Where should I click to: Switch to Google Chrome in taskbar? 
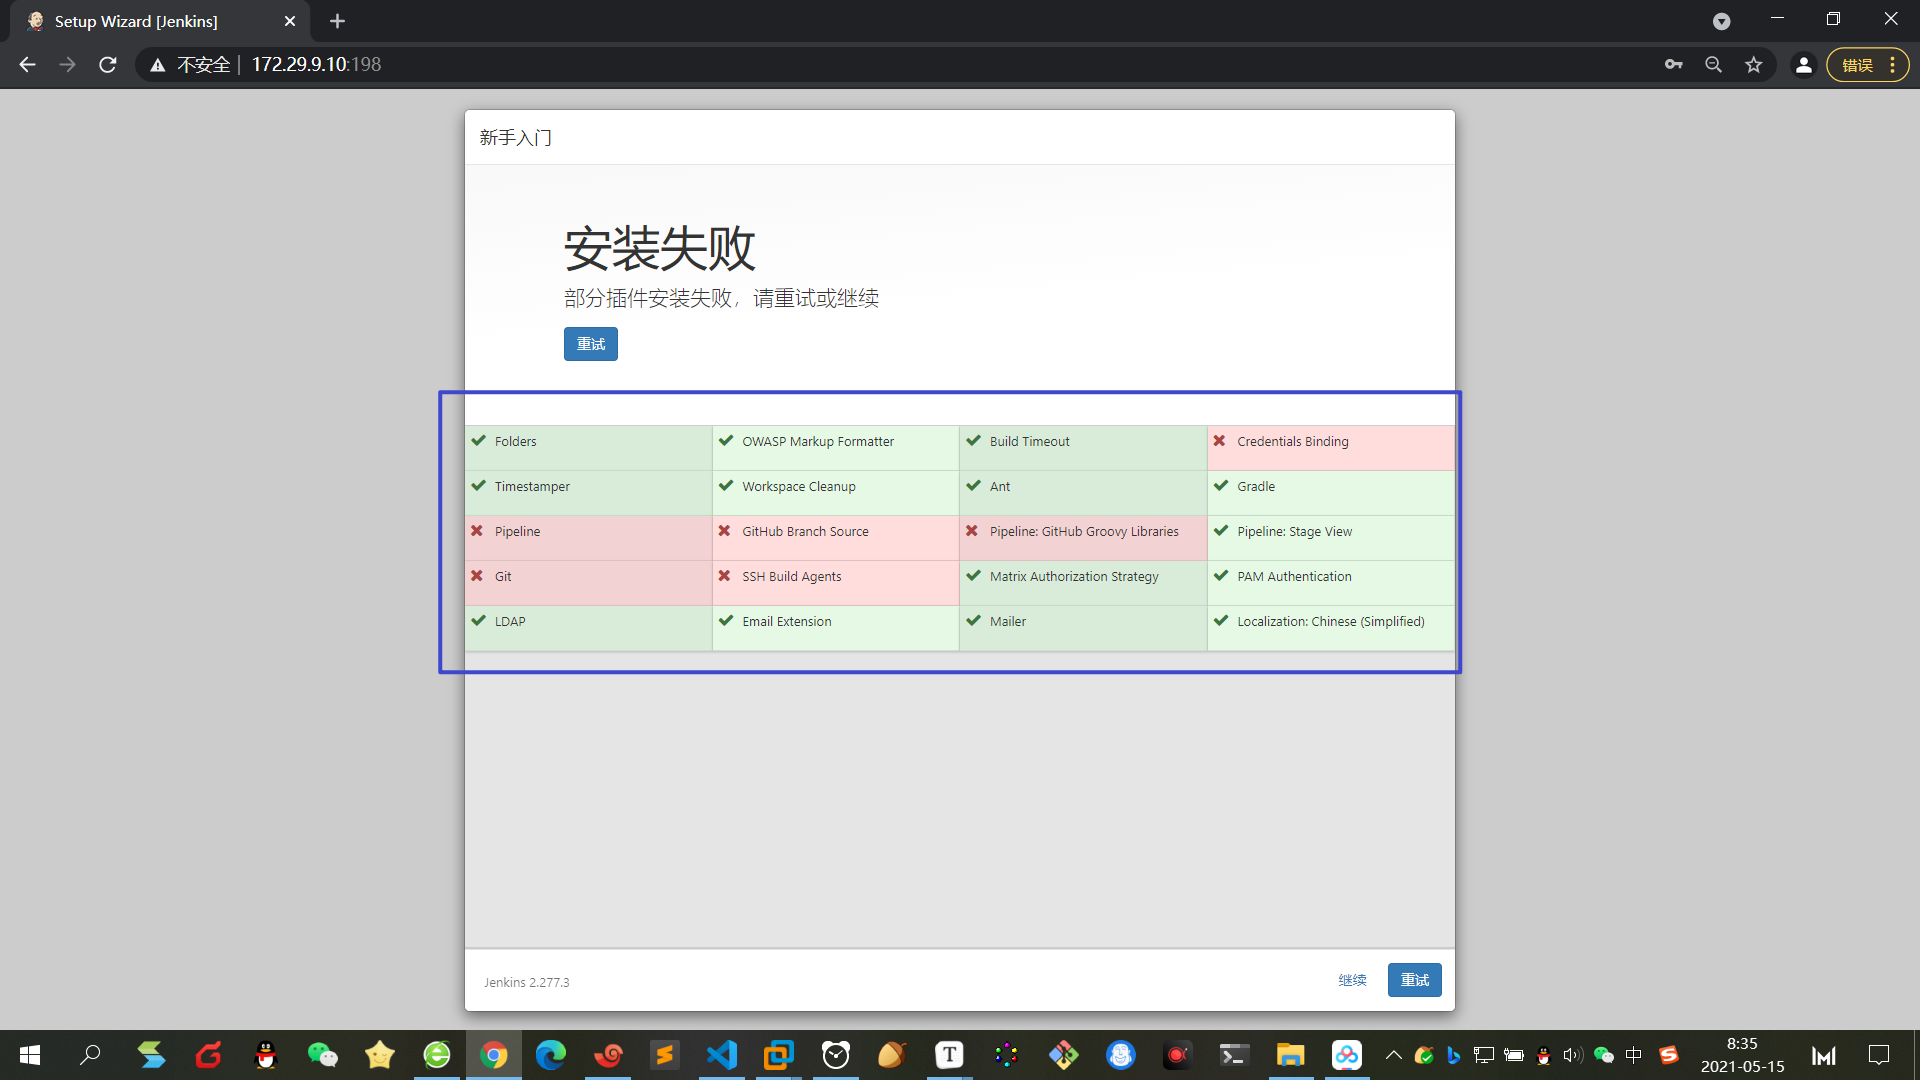tap(493, 1055)
